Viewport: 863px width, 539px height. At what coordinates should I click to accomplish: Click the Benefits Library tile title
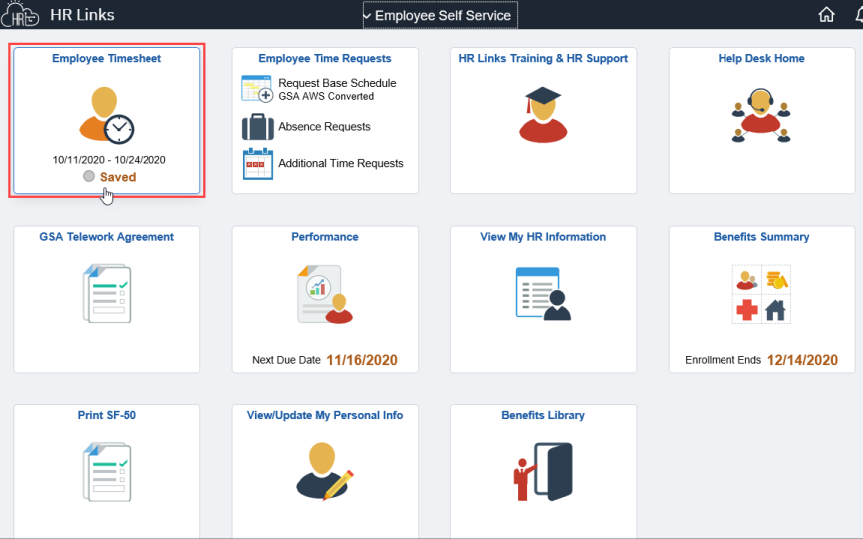[543, 415]
